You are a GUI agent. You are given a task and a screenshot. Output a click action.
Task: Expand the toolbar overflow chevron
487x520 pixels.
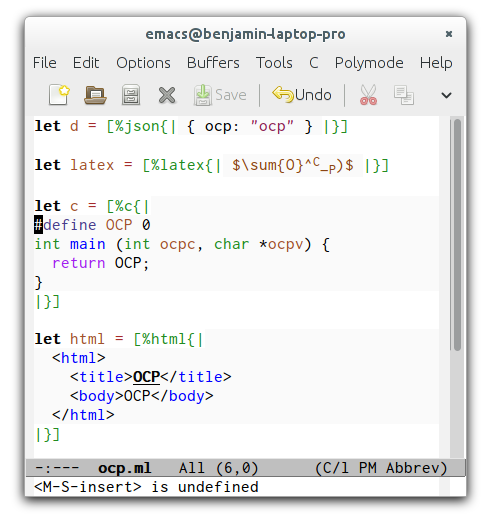446,95
